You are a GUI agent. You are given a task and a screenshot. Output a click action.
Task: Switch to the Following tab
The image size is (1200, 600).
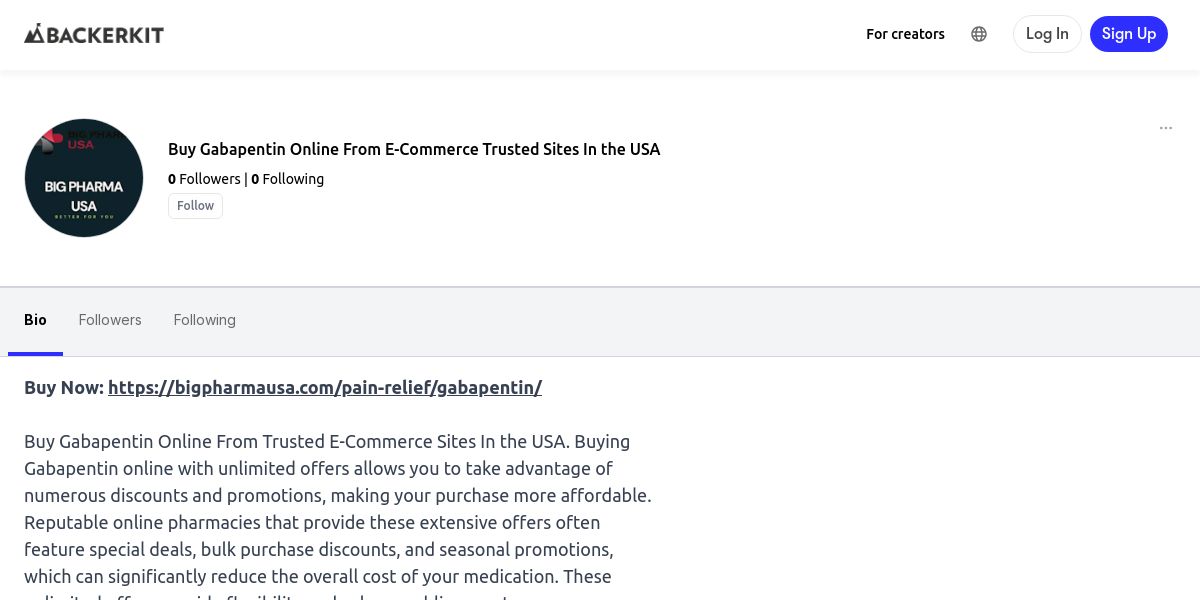pyautogui.click(x=204, y=320)
